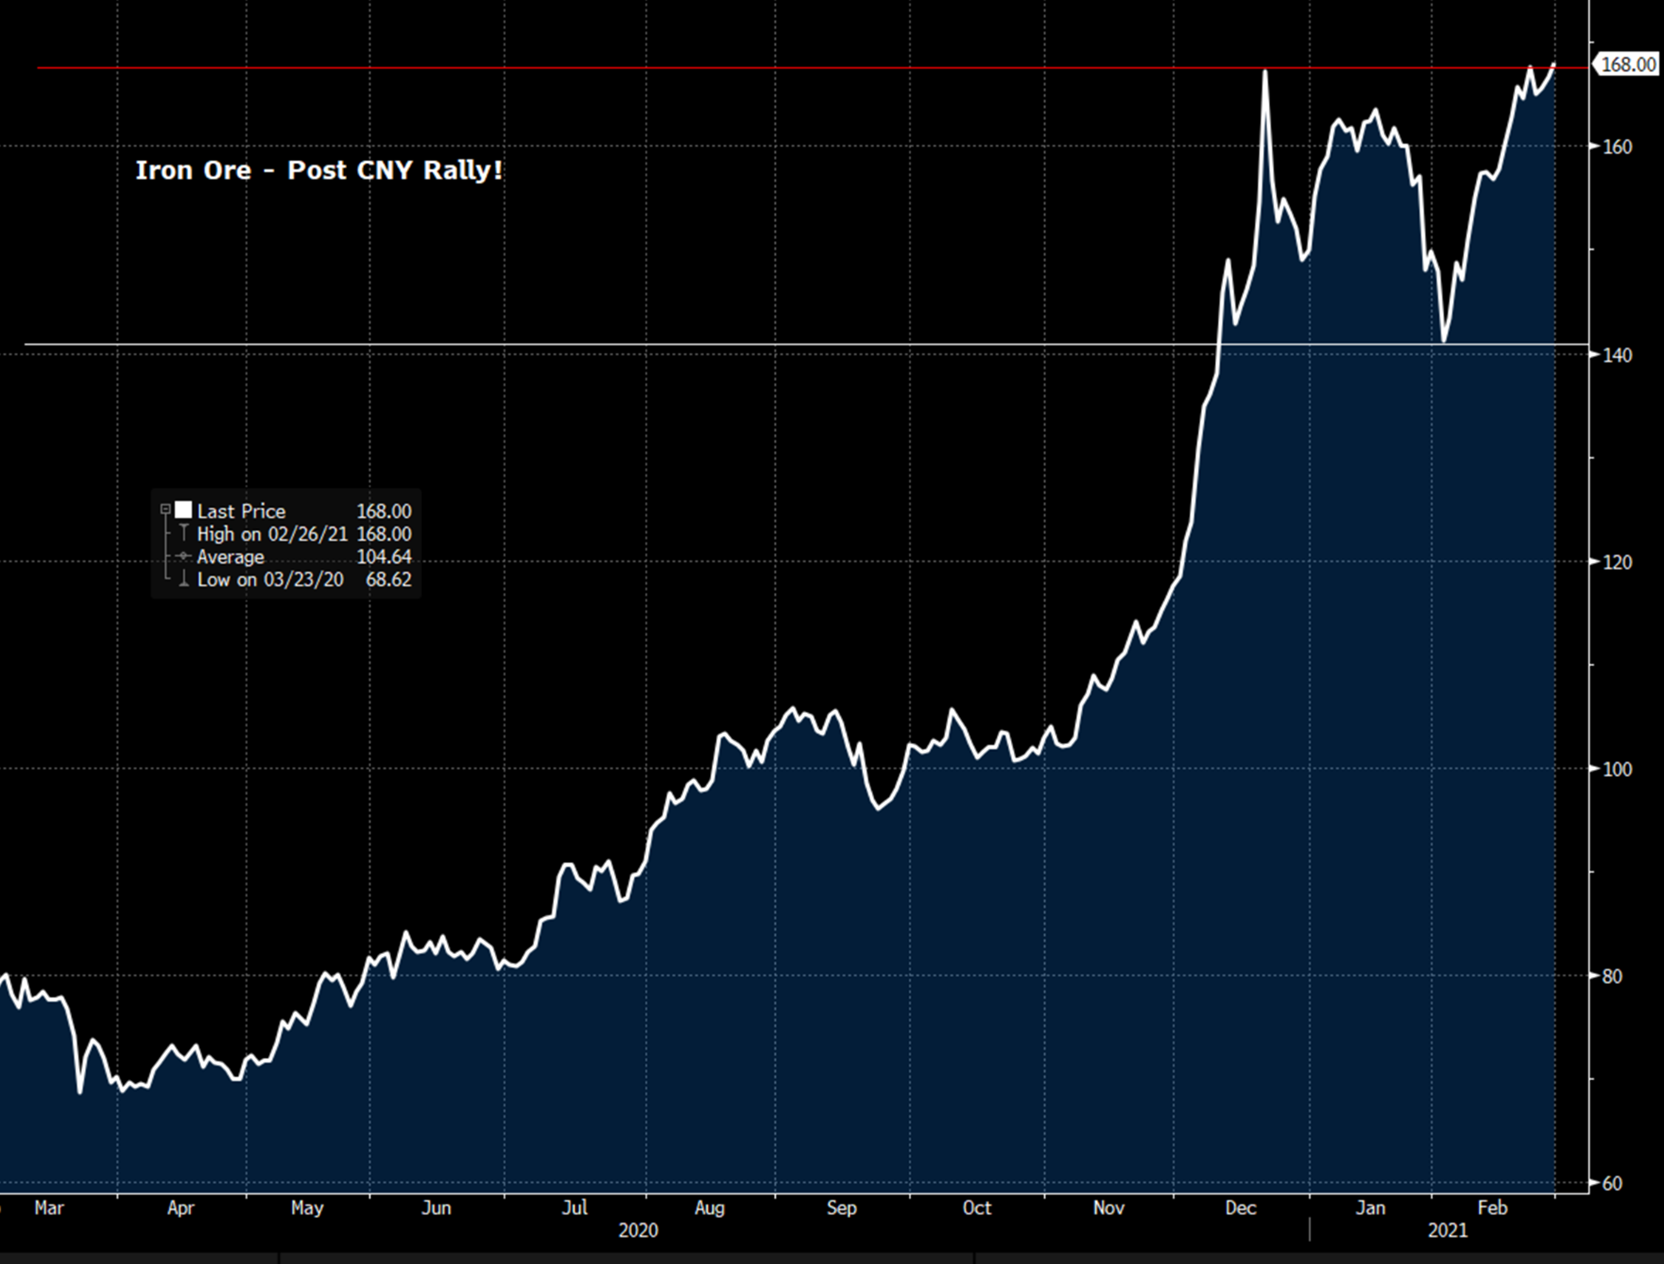Click the 100 label on price axis
The width and height of the screenshot is (1664, 1264).
[1617, 769]
